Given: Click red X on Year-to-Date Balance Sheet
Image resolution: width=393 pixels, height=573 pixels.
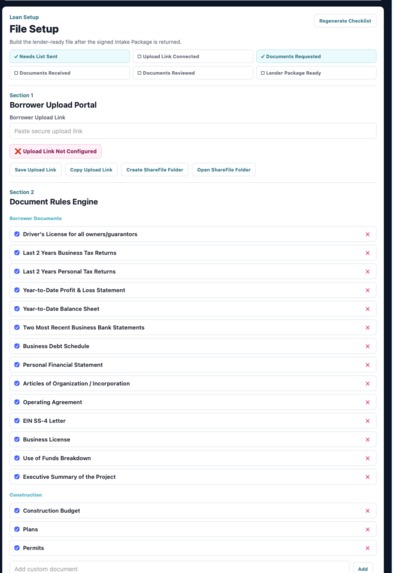Looking at the screenshot, I should [x=367, y=309].
